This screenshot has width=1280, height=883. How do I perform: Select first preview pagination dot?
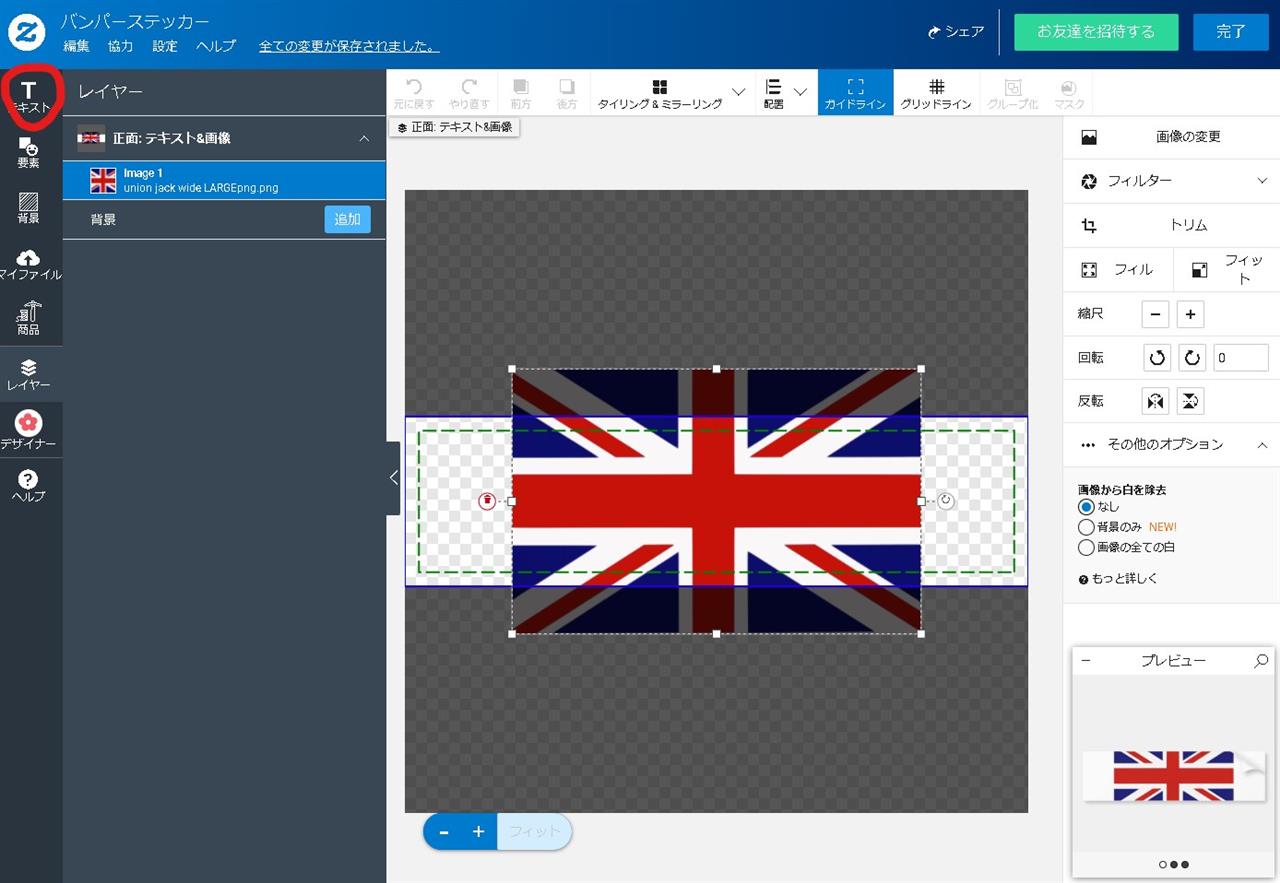pos(1162,865)
